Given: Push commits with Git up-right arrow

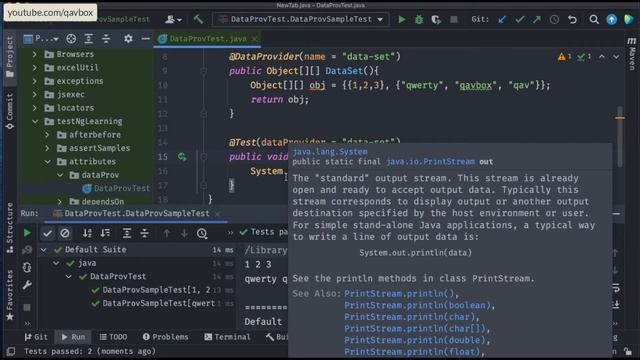Looking at the screenshot, I should click(537, 19).
